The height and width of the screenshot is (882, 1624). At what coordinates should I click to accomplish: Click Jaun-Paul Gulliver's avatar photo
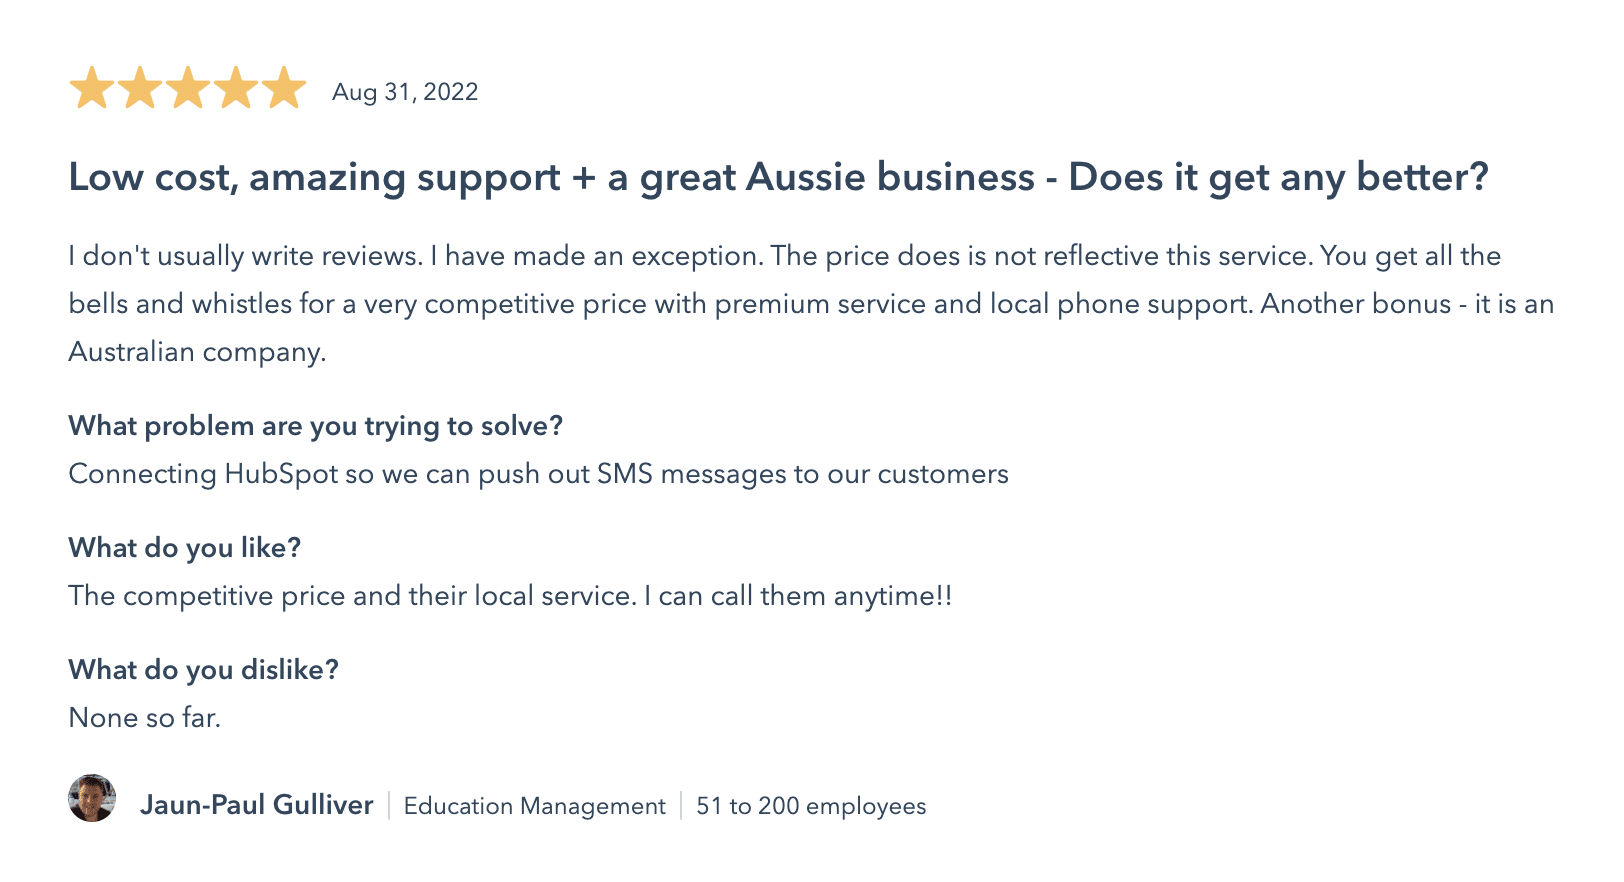[92, 799]
